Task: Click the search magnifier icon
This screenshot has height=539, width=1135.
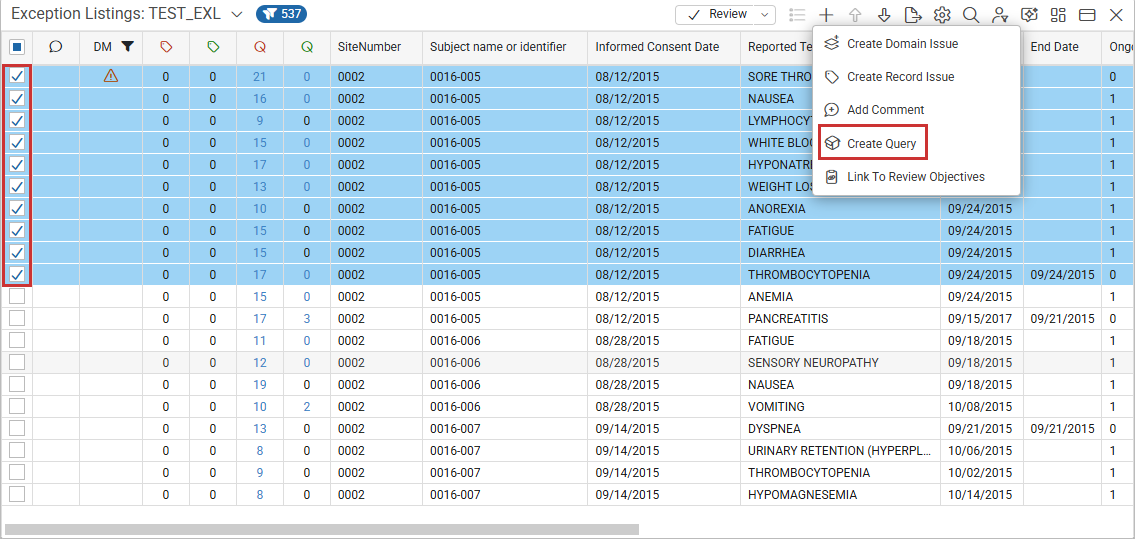Action: pos(971,14)
